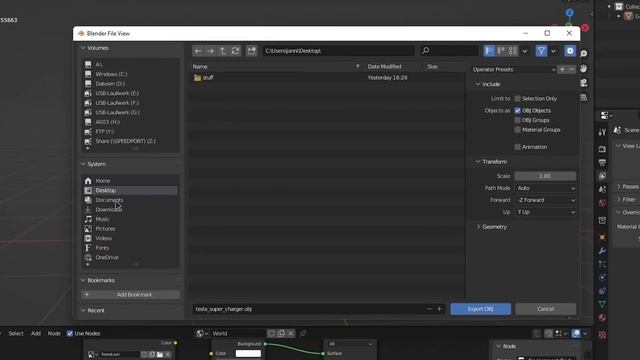Click the Export OBJ button
640x360 pixels.
(x=480, y=309)
